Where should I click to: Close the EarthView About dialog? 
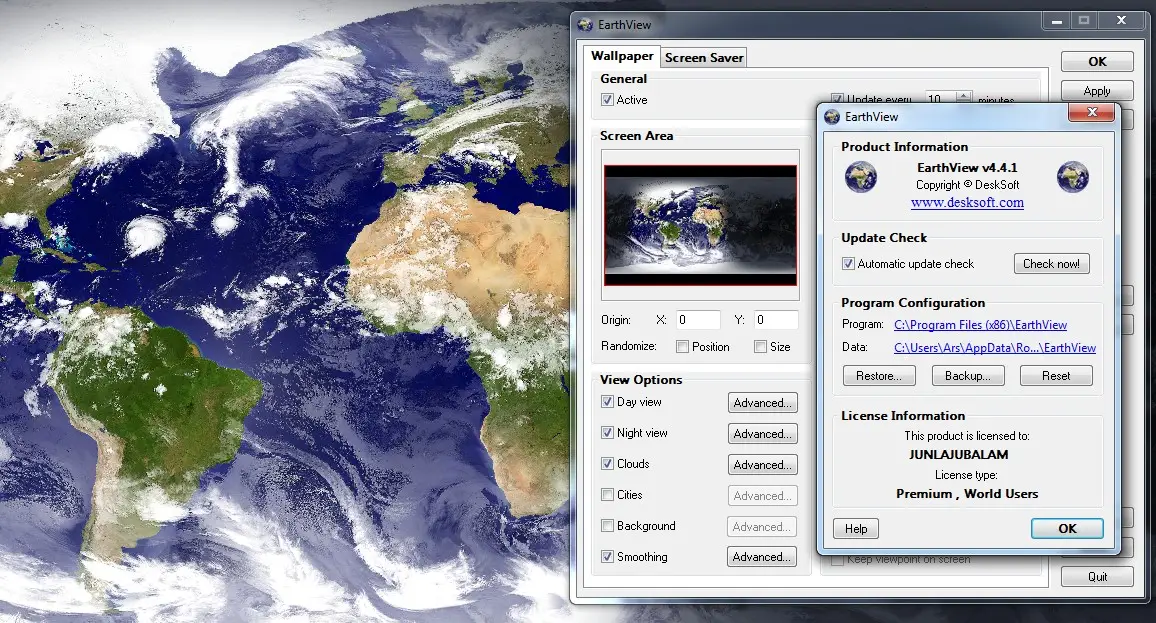coord(1092,112)
